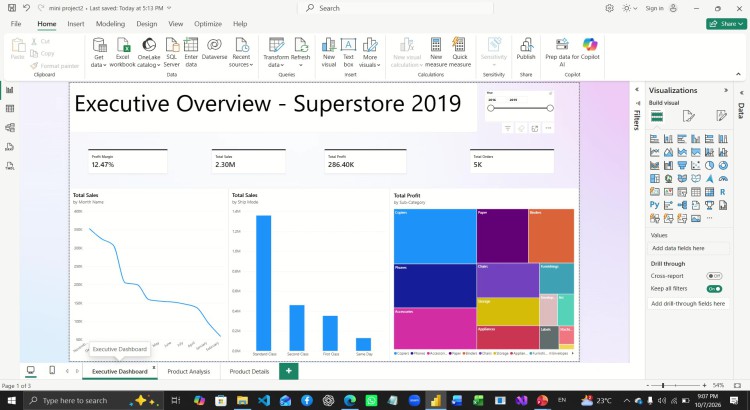Open settings gear in title bar

click(x=609, y=8)
